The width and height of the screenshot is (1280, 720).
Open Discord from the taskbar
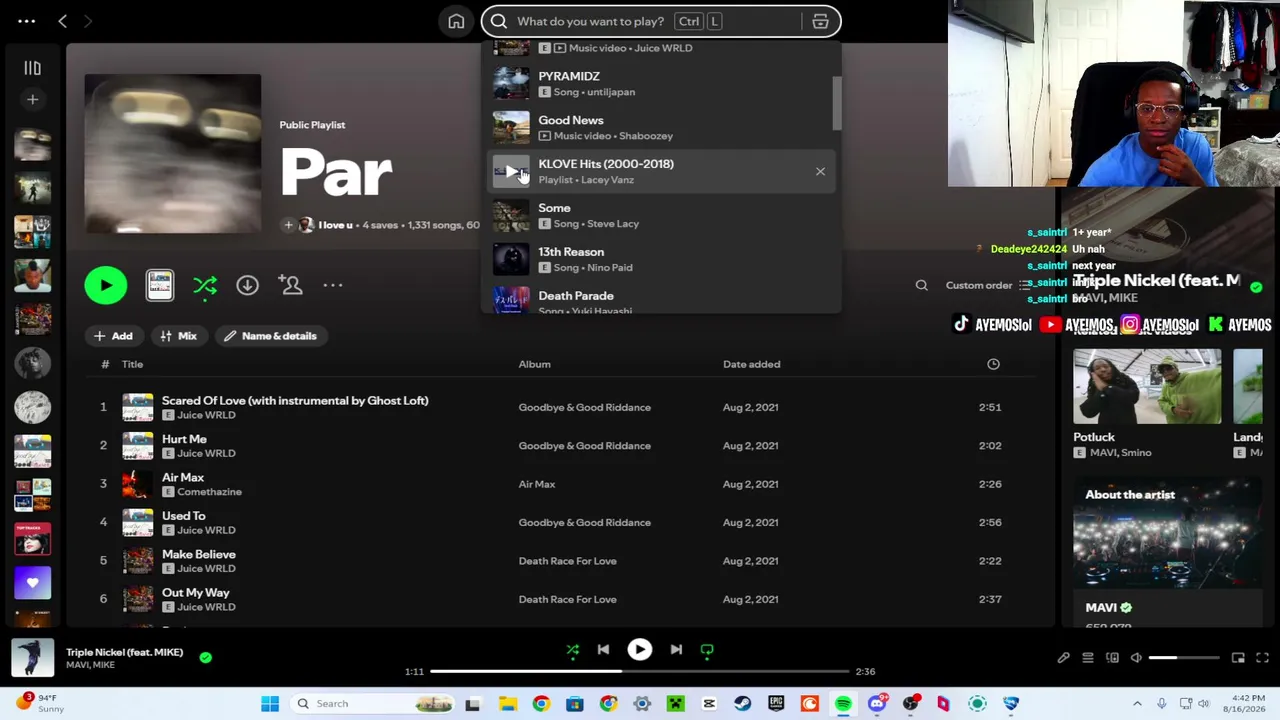click(x=877, y=704)
